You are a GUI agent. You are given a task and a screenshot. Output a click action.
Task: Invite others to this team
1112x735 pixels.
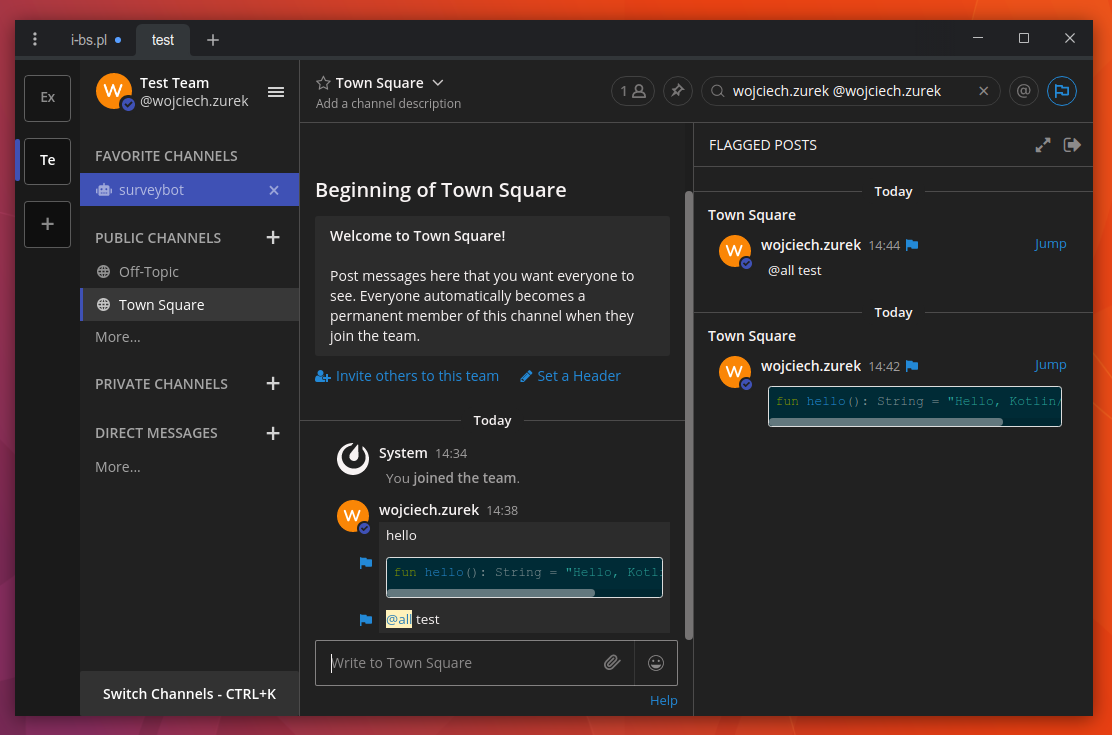pos(407,376)
